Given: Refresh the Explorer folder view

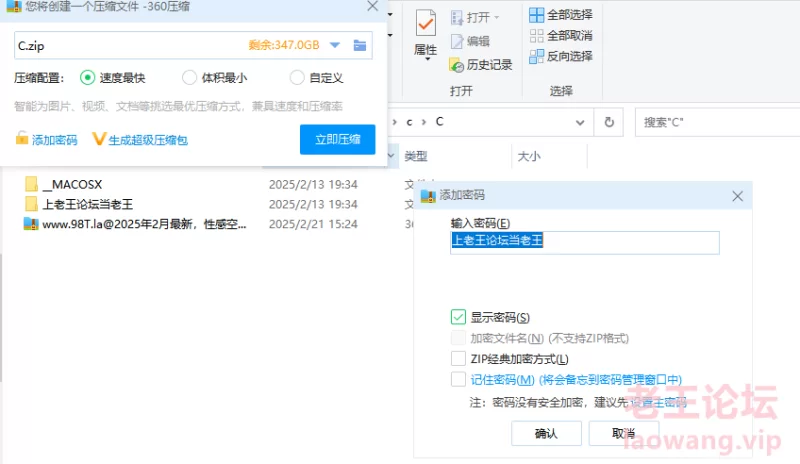Looking at the screenshot, I should pos(609,123).
